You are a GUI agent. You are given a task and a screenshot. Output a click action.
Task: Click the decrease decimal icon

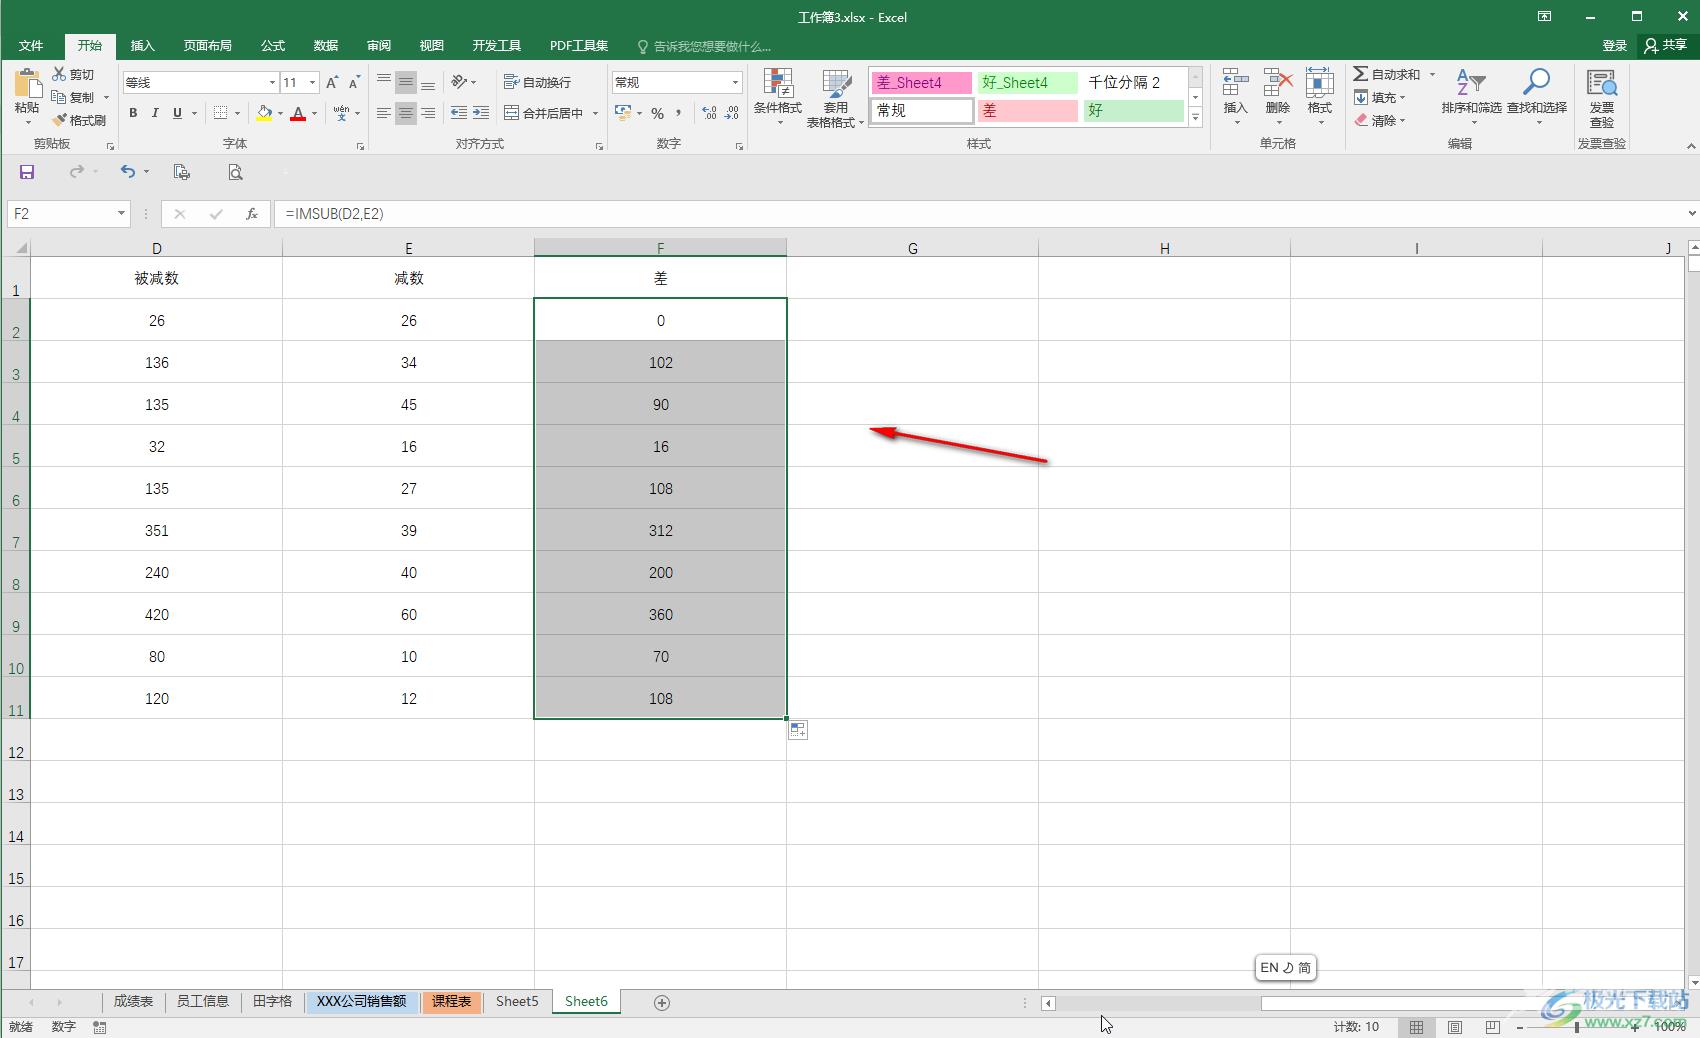732,113
